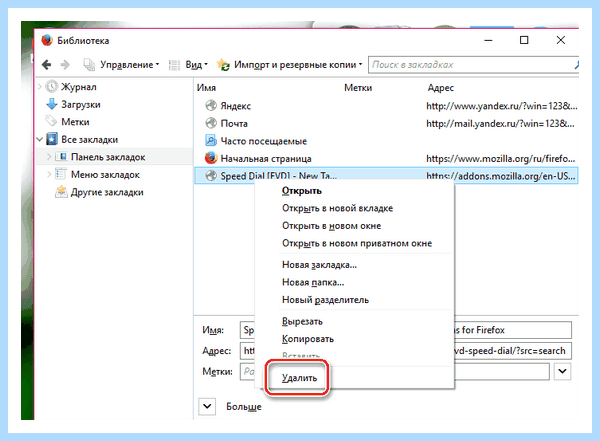Click the forward arrow in Library toolbar
This screenshot has width=600, height=441.
[65, 65]
